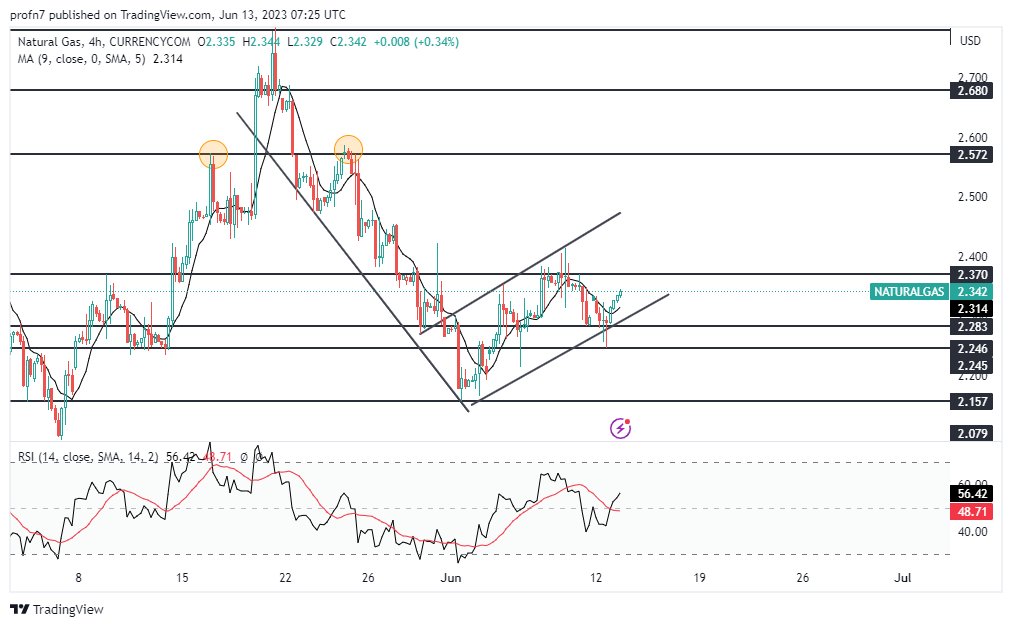The height and width of the screenshot is (627, 1012).
Task: Click the MA (9, close, 0, SMA, 5) legend
Action: click(x=81, y=59)
